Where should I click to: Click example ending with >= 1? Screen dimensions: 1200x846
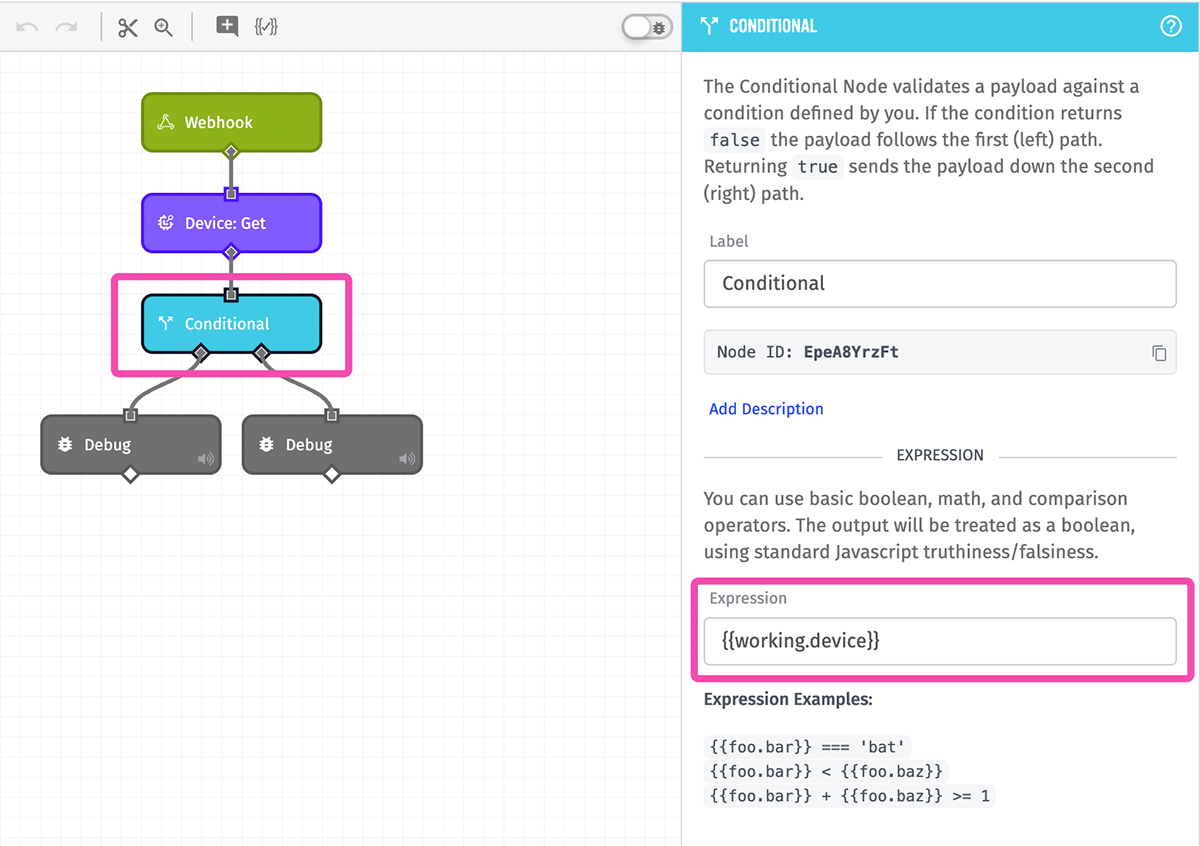pyautogui.click(x=849, y=796)
